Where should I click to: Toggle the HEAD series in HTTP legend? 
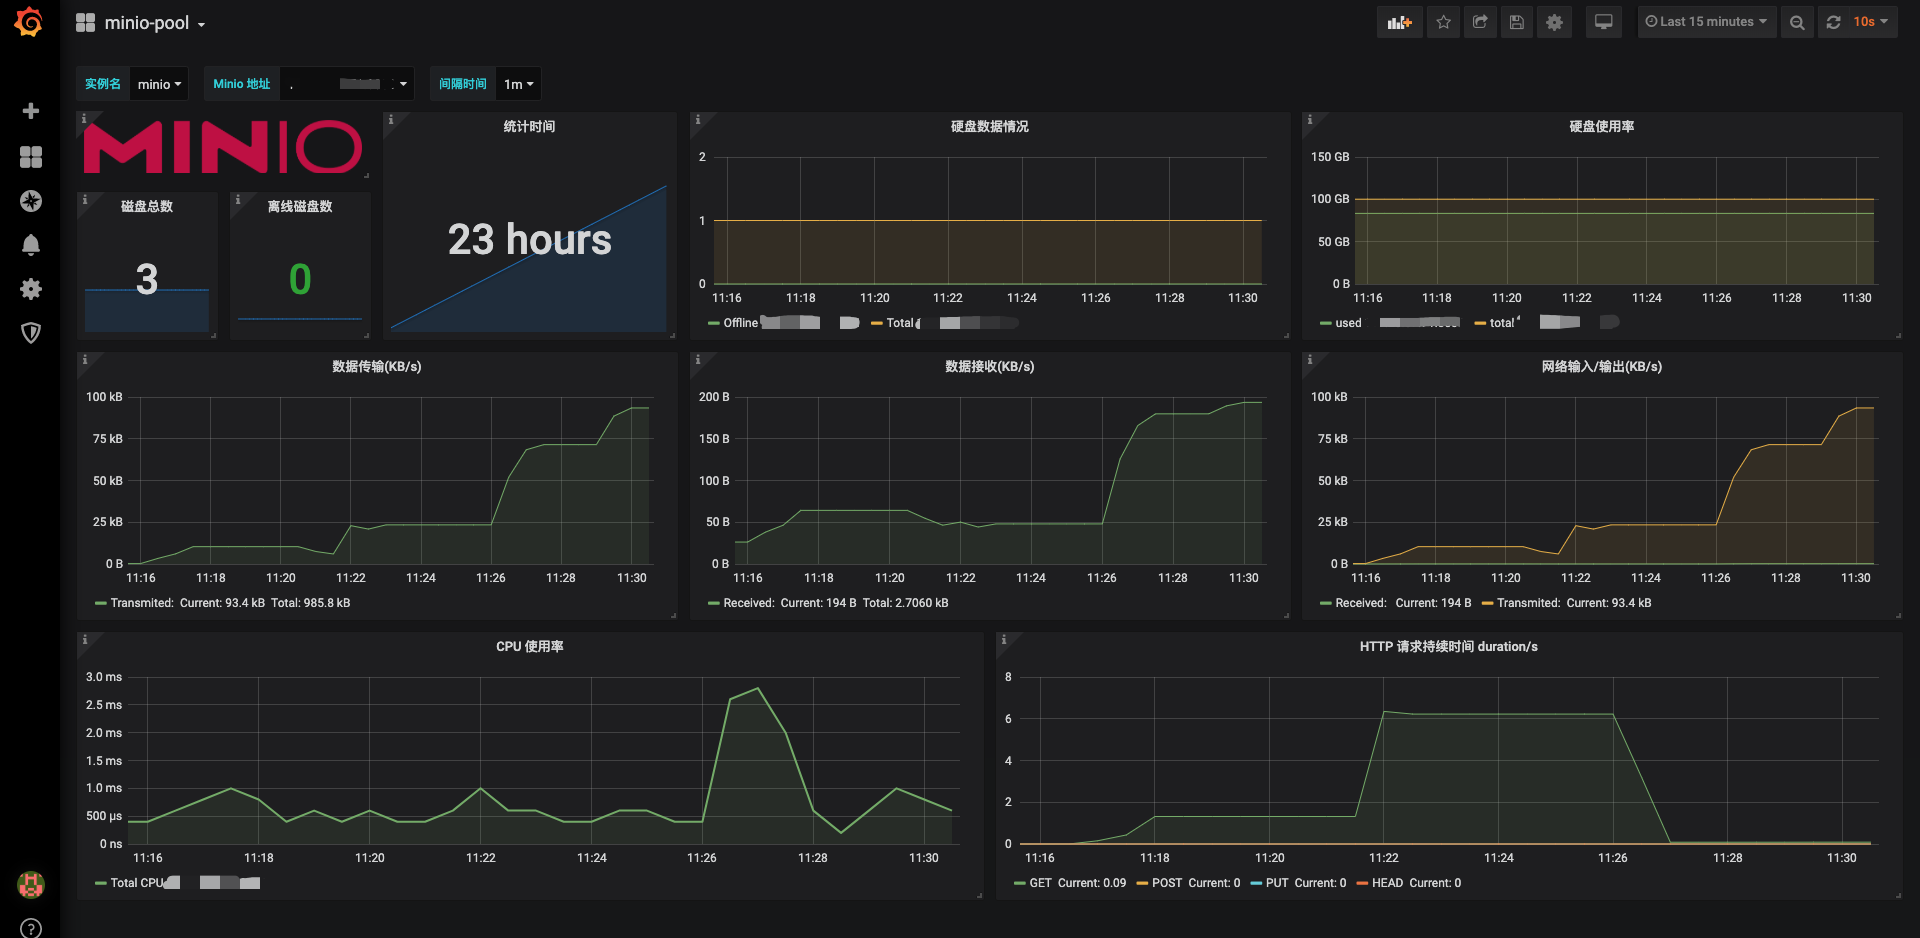click(1388, 883)
